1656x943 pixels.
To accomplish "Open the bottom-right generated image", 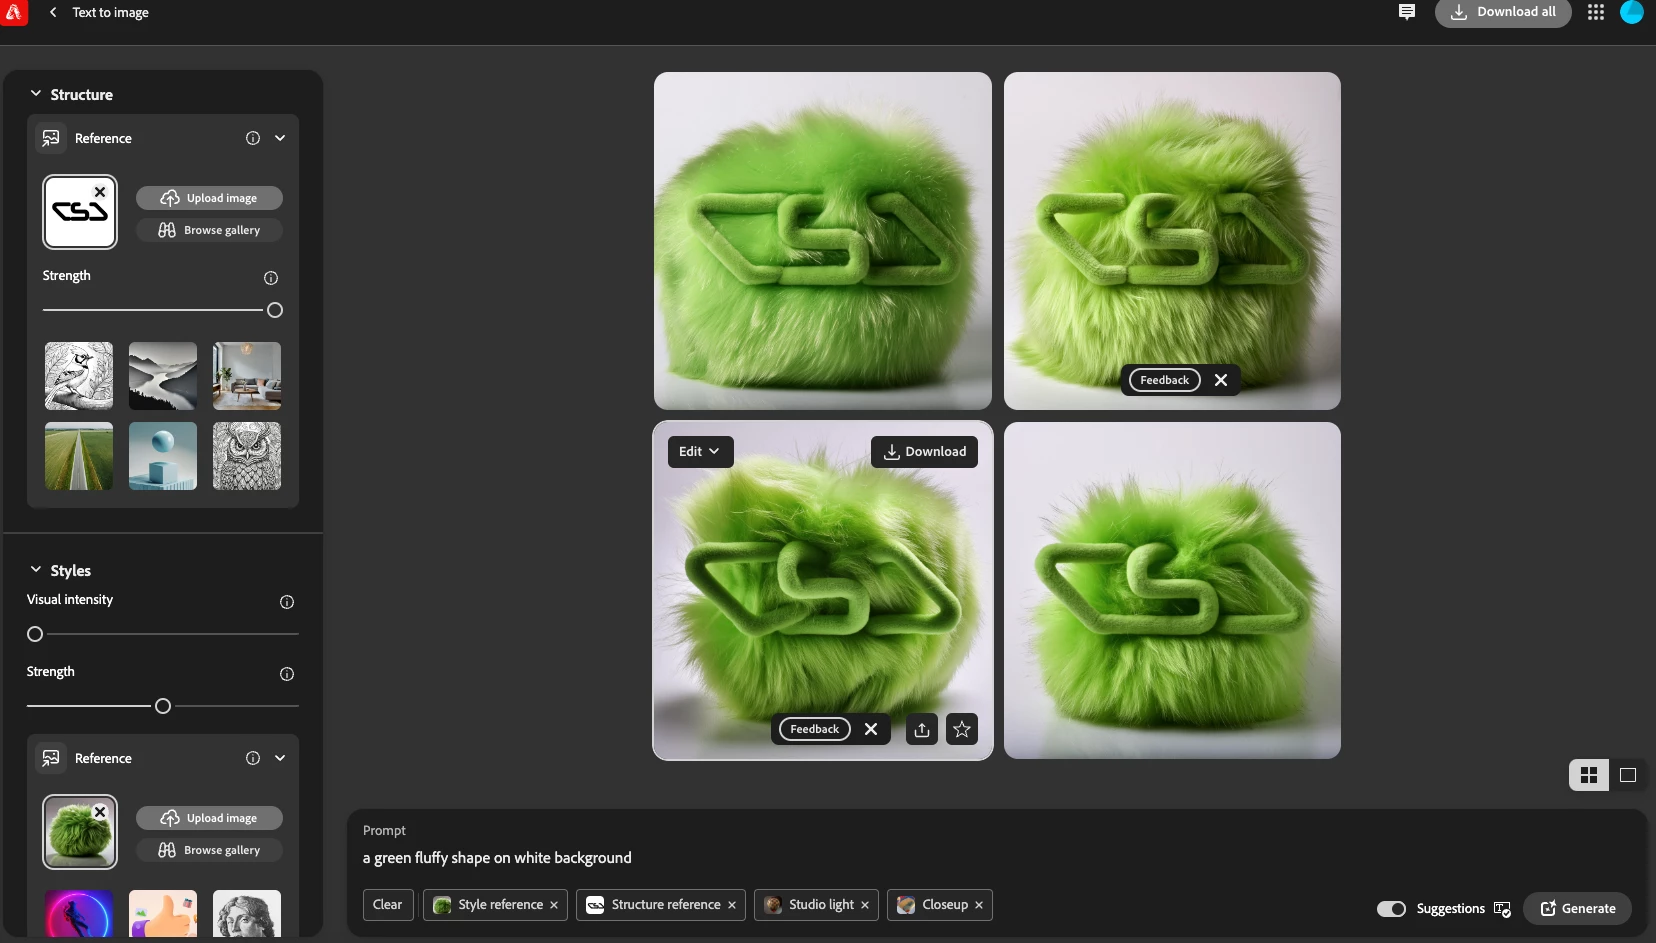I will [1172, 590].
